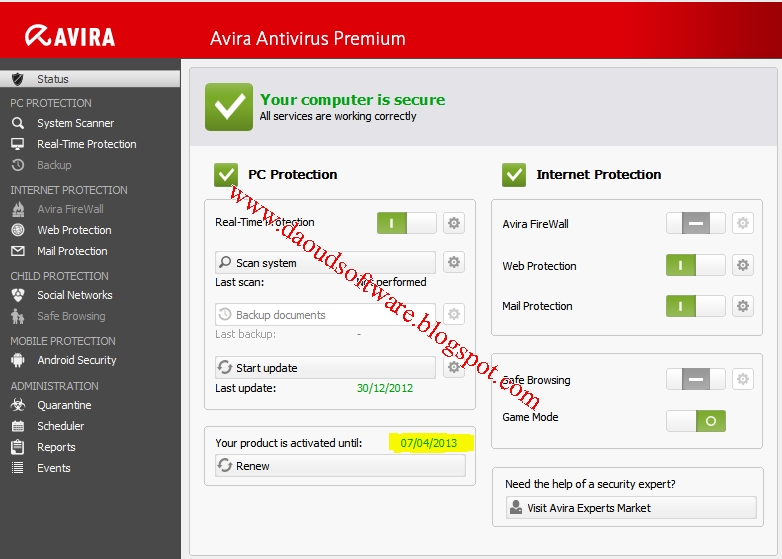Click the Mail Protection envelope icon

18,251
